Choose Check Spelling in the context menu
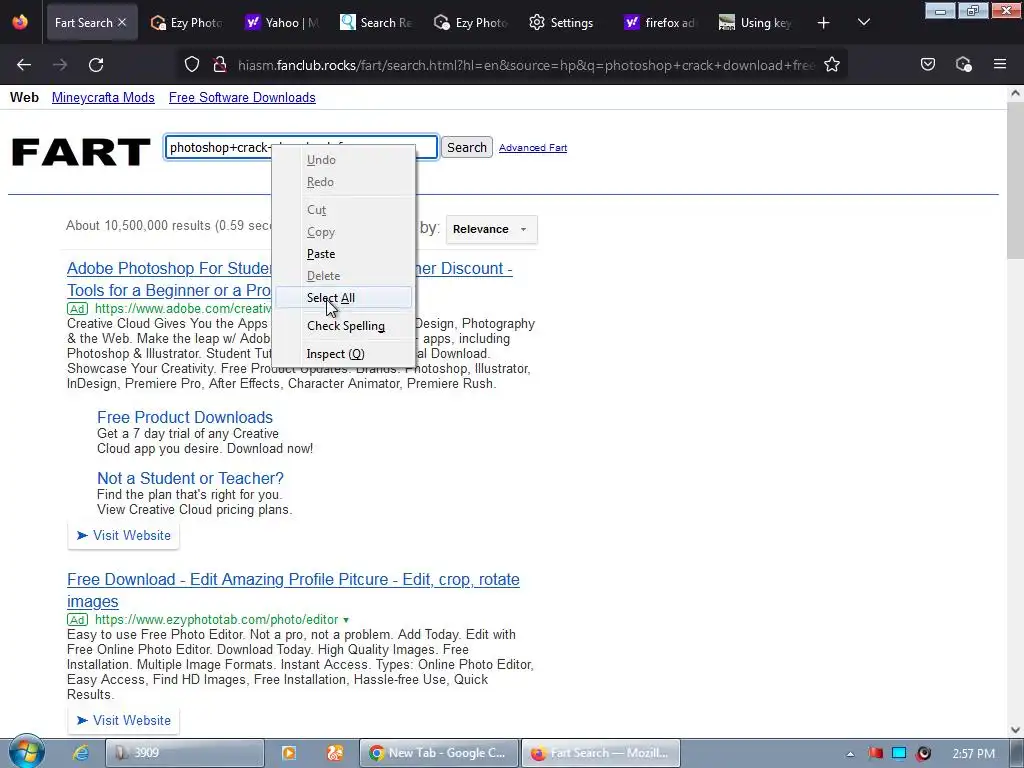Screen dimensions: 1024x768 pyautogui.click(x=344, y=326)
